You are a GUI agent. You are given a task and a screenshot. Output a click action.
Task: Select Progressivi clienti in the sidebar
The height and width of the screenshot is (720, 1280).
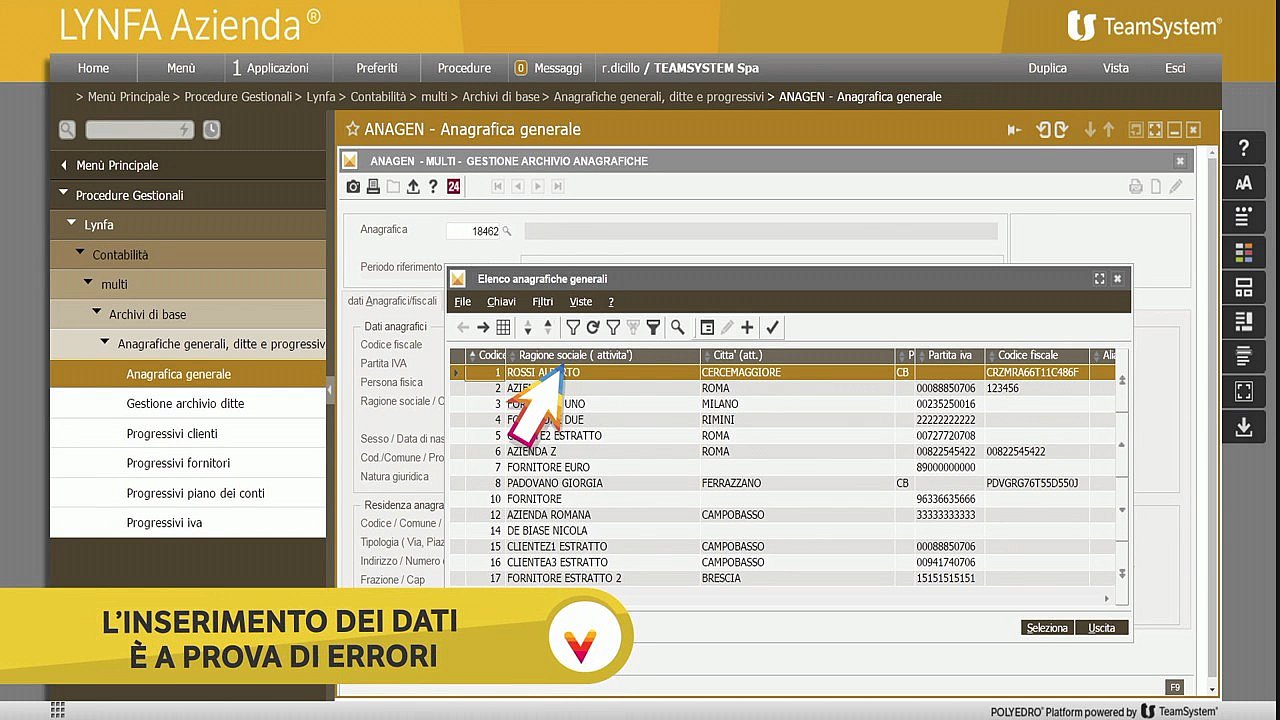click(172, 433)
